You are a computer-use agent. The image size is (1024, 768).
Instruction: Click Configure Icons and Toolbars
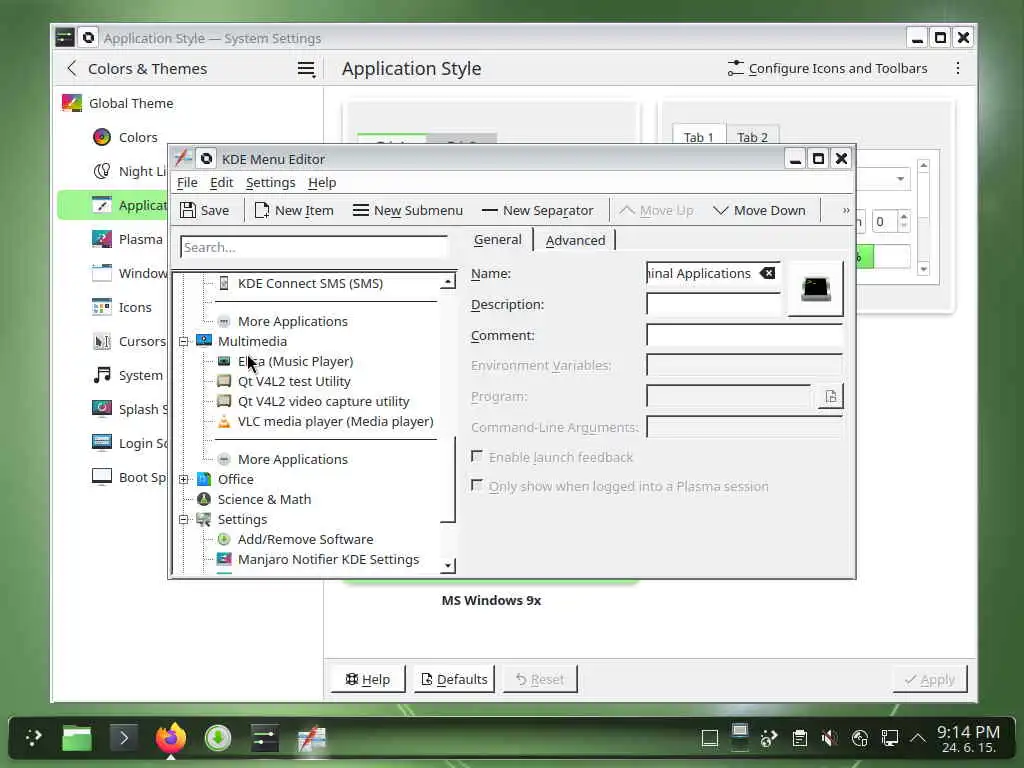point(827,69)
